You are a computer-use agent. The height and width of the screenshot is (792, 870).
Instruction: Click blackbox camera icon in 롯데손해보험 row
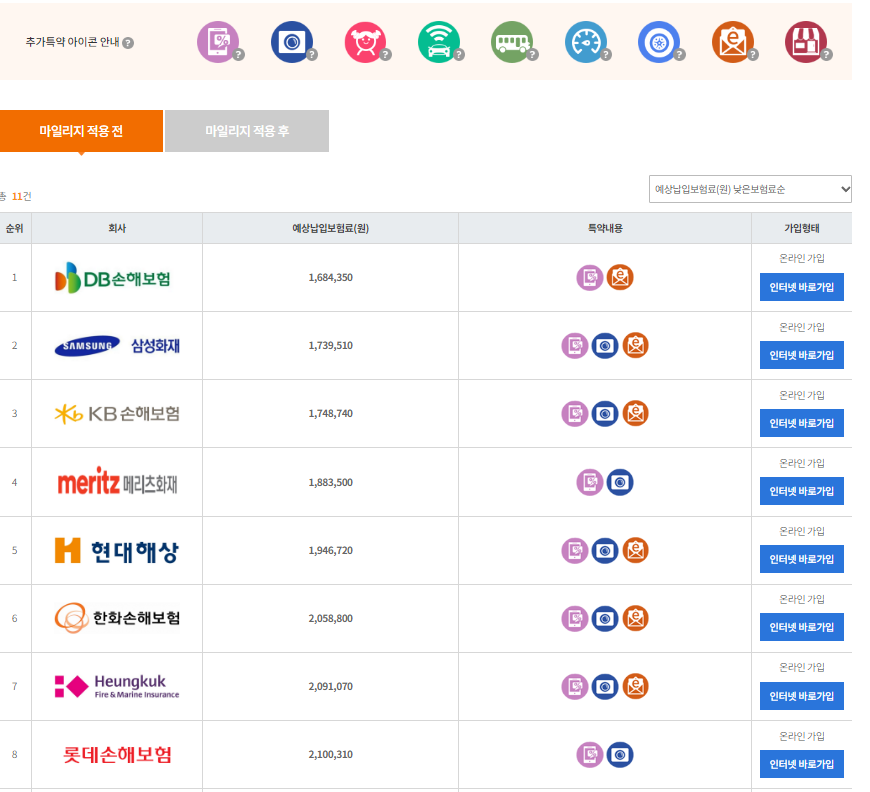[x=620, y=755]
